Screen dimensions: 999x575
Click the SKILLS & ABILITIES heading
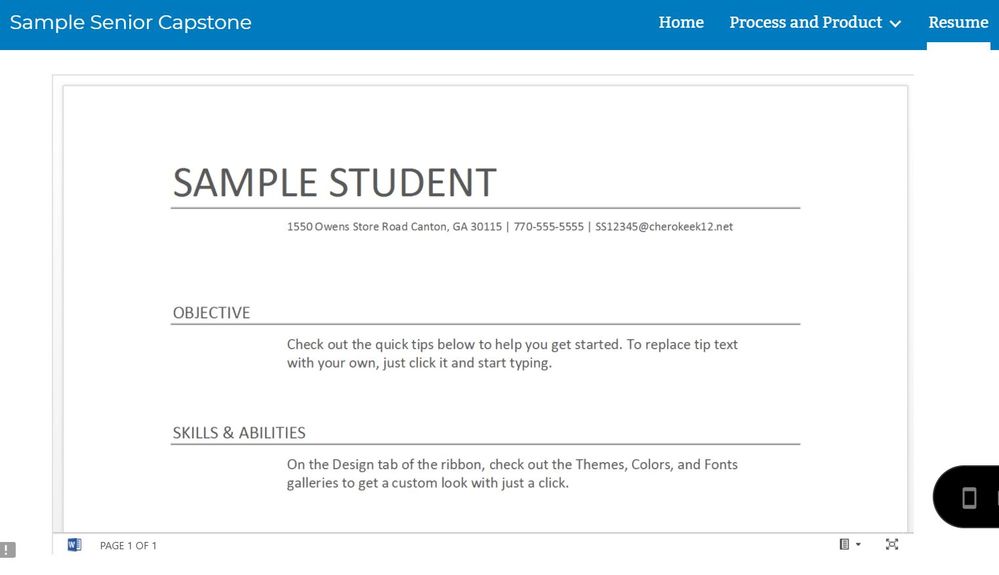pos(239,433)
